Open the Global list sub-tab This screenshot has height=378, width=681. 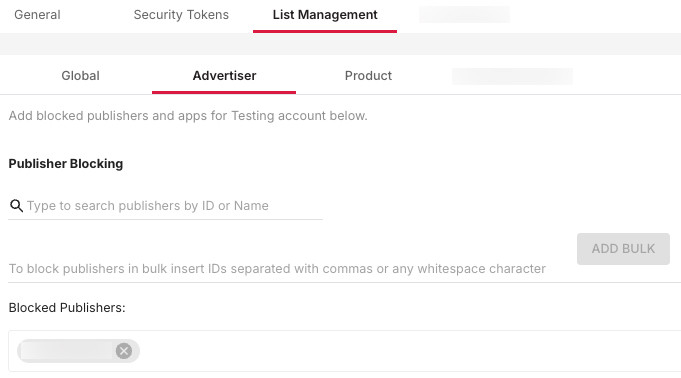point(80,76)
